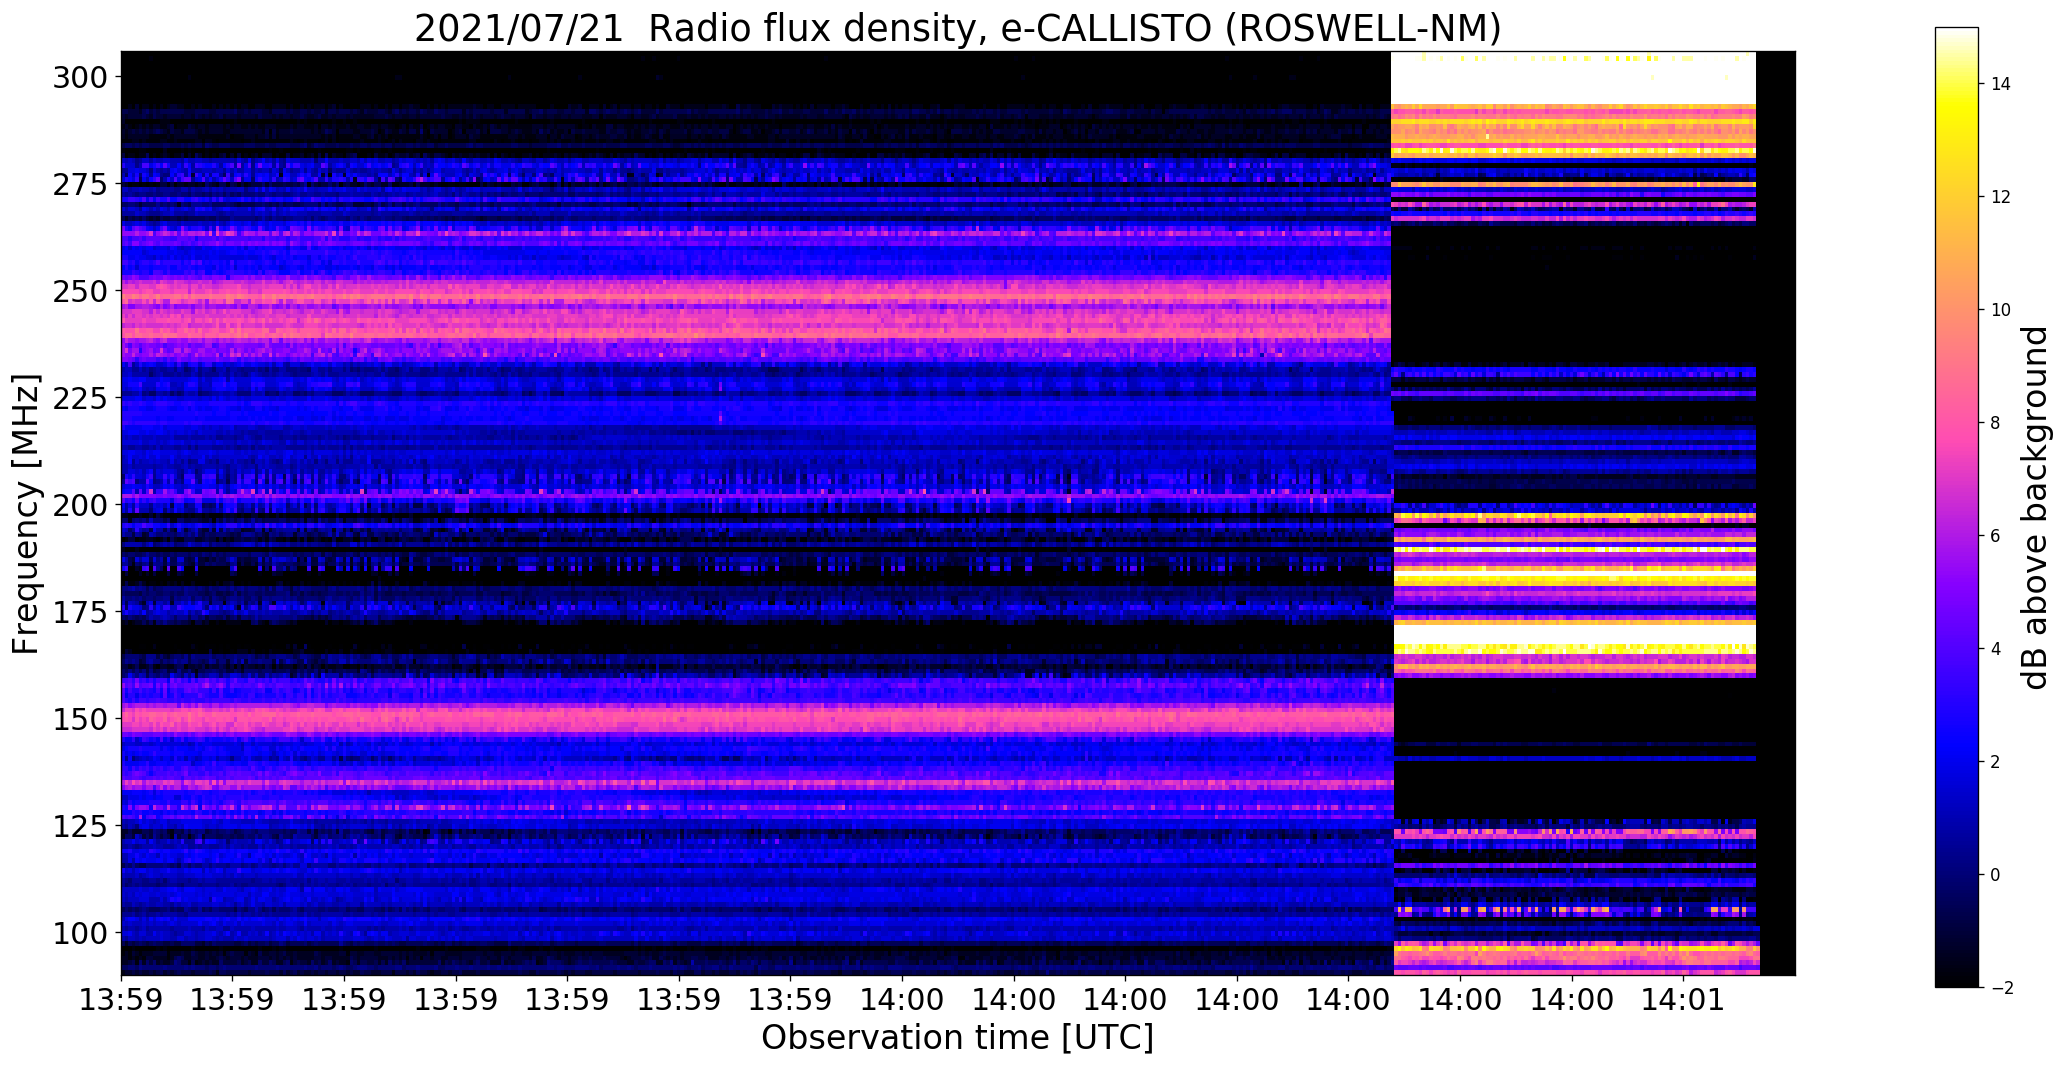Click the colorbar tick value 10
Image resolution: width=2066 pixels, height=1067 pixels.
coord(2001,310)
